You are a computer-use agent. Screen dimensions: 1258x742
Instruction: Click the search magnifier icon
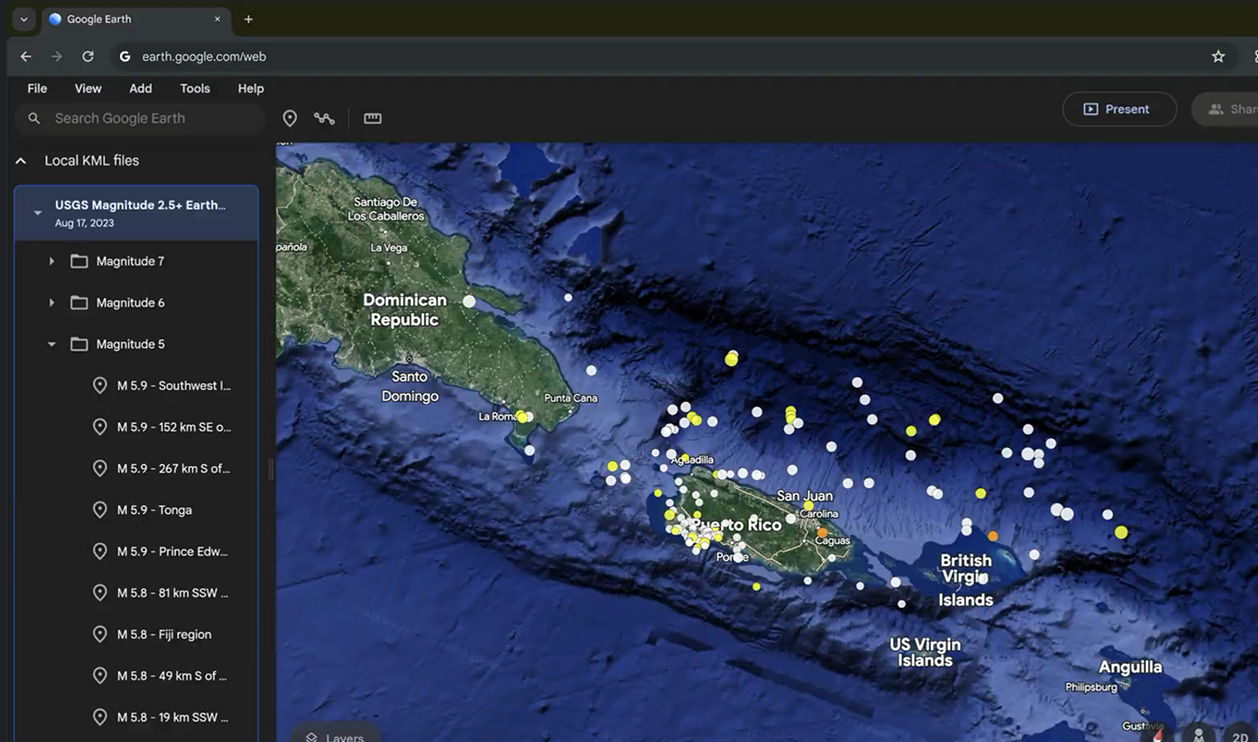tap(34, 118)
